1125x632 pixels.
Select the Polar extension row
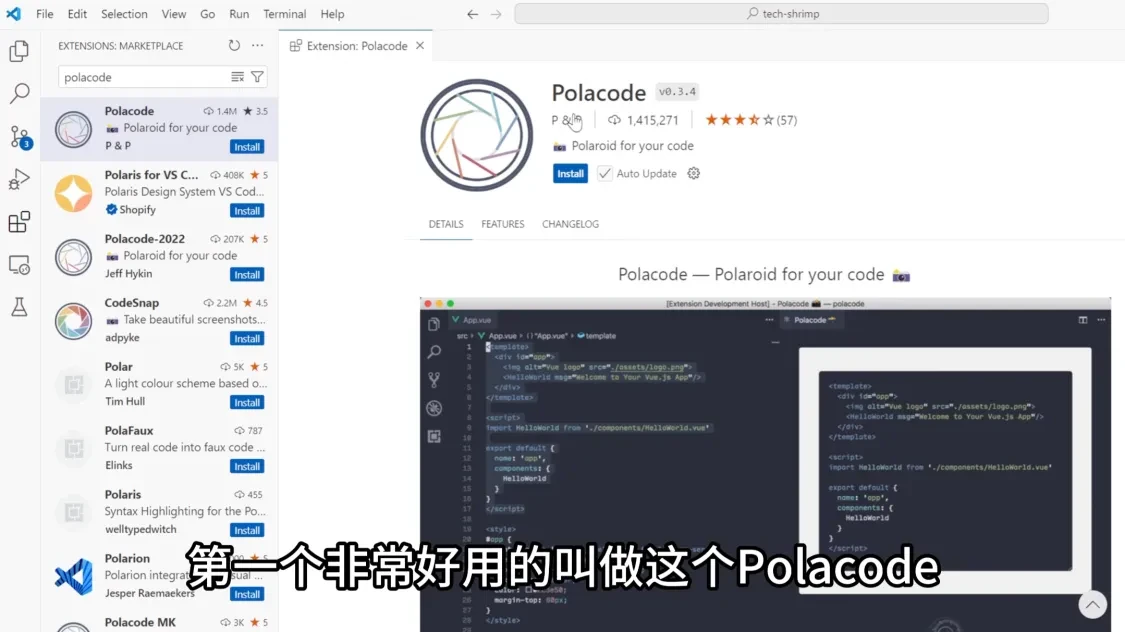point(159,385)
